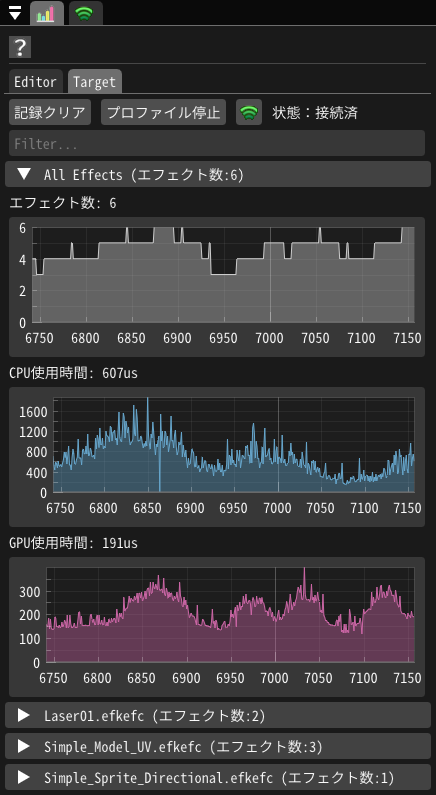Focus the Filter input field
436x795 pixels.
point(217,143)
